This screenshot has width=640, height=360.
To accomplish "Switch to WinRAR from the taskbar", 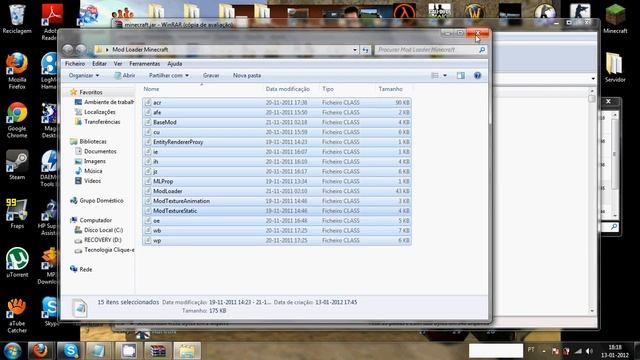I will 157,351.
